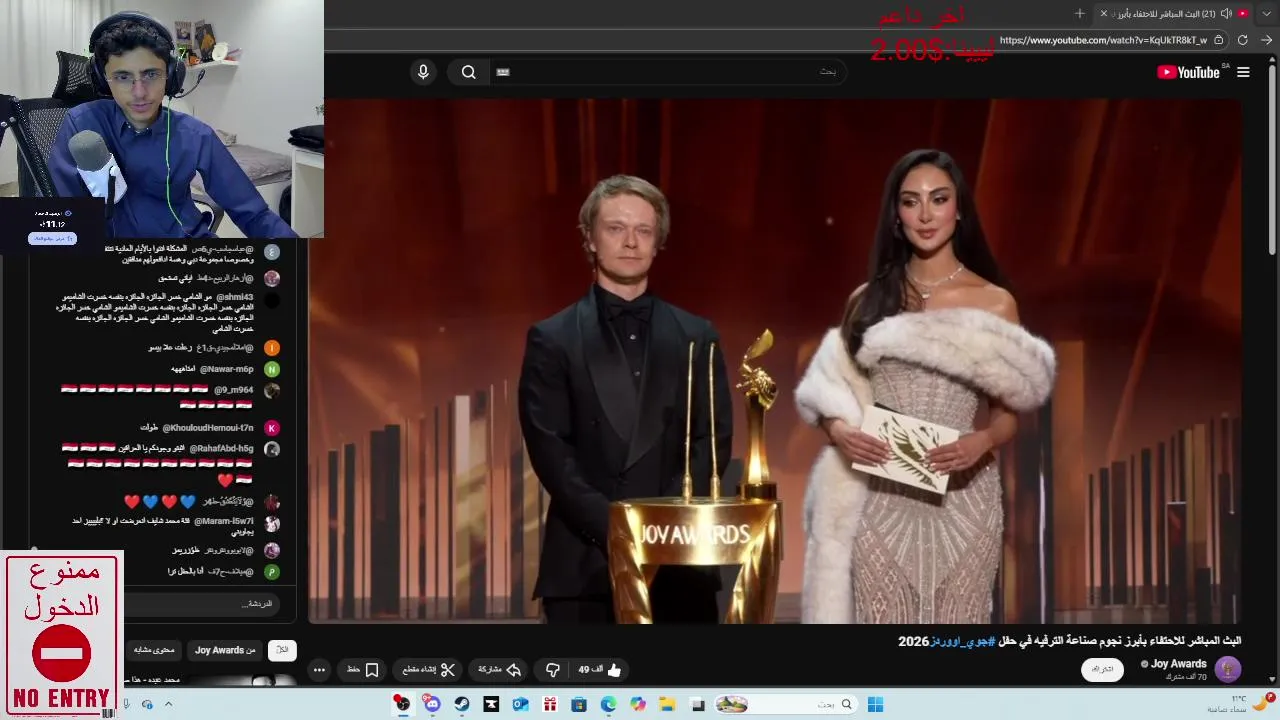Go forward using the browser arrow button
This screenshot has width=1280, height=720.
1266,40
